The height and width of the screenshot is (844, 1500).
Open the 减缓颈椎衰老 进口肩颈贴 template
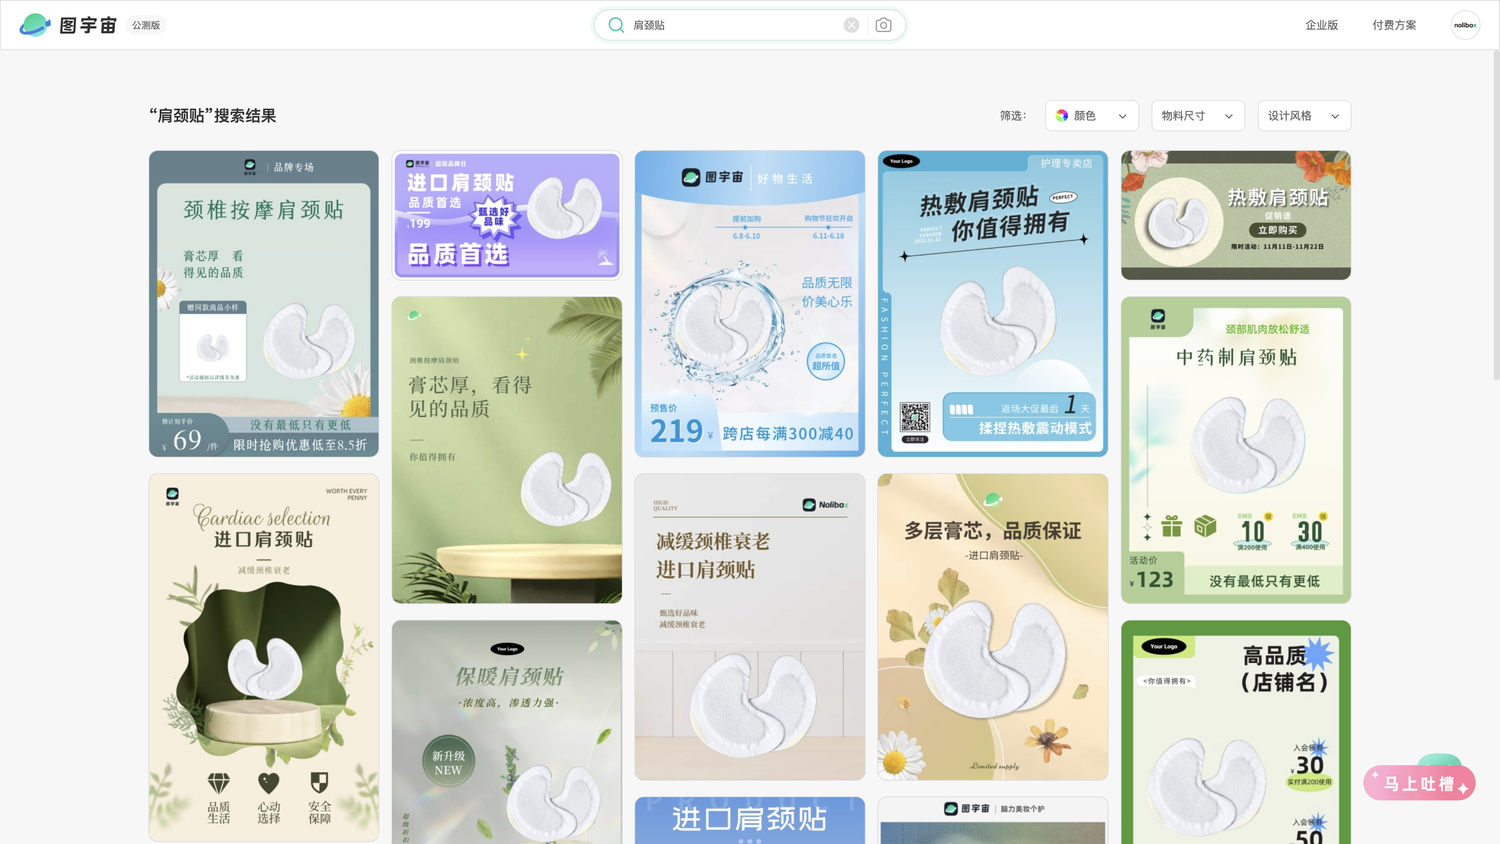pyautogui.click(x=750, y=627)
